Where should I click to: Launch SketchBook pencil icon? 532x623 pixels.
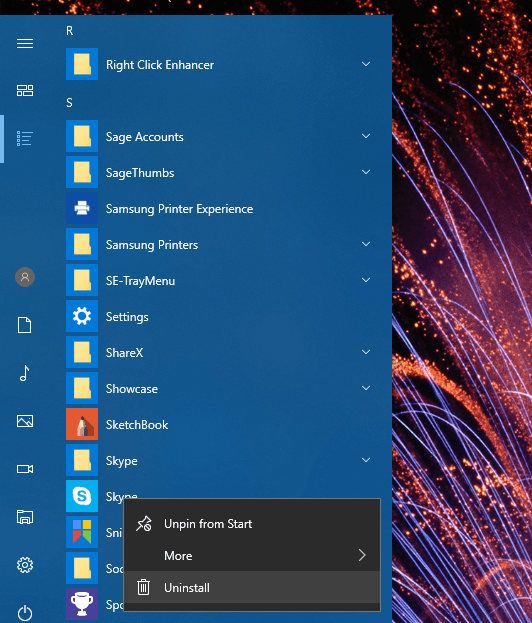(x=82, y=424)
